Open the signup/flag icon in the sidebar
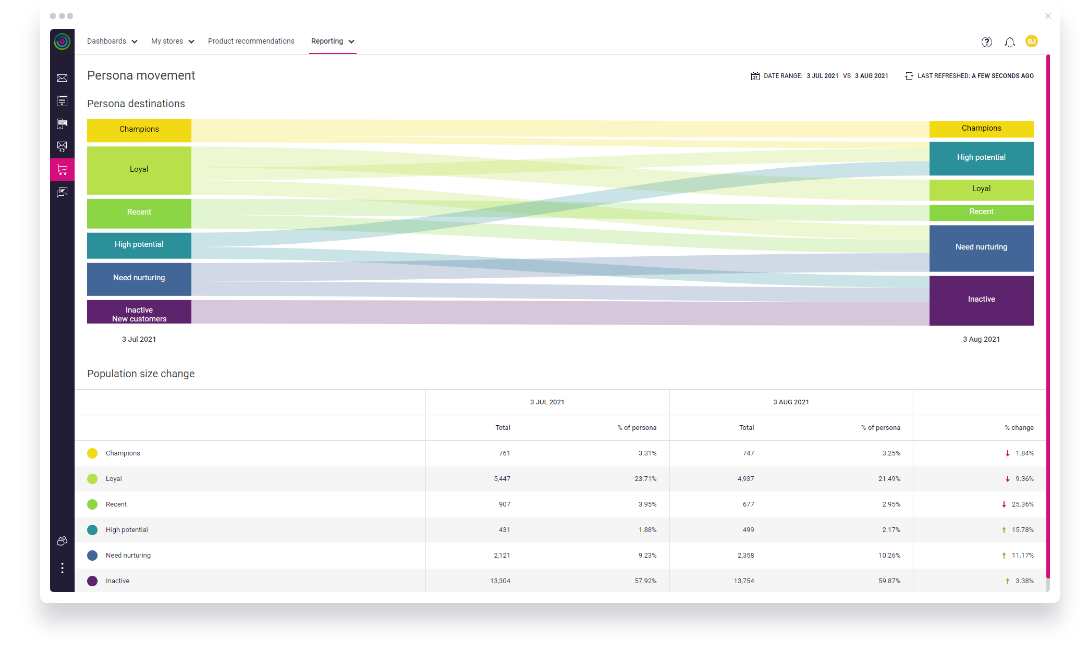Image resolution: width=1080 pixels, height=650 pixels. tap(62, 123)
